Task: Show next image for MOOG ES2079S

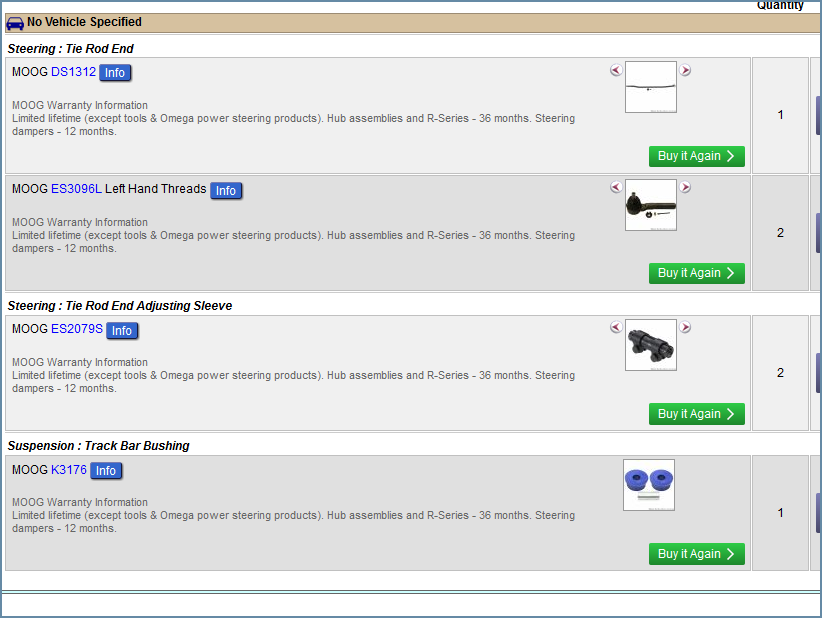Action: point(685,327)
